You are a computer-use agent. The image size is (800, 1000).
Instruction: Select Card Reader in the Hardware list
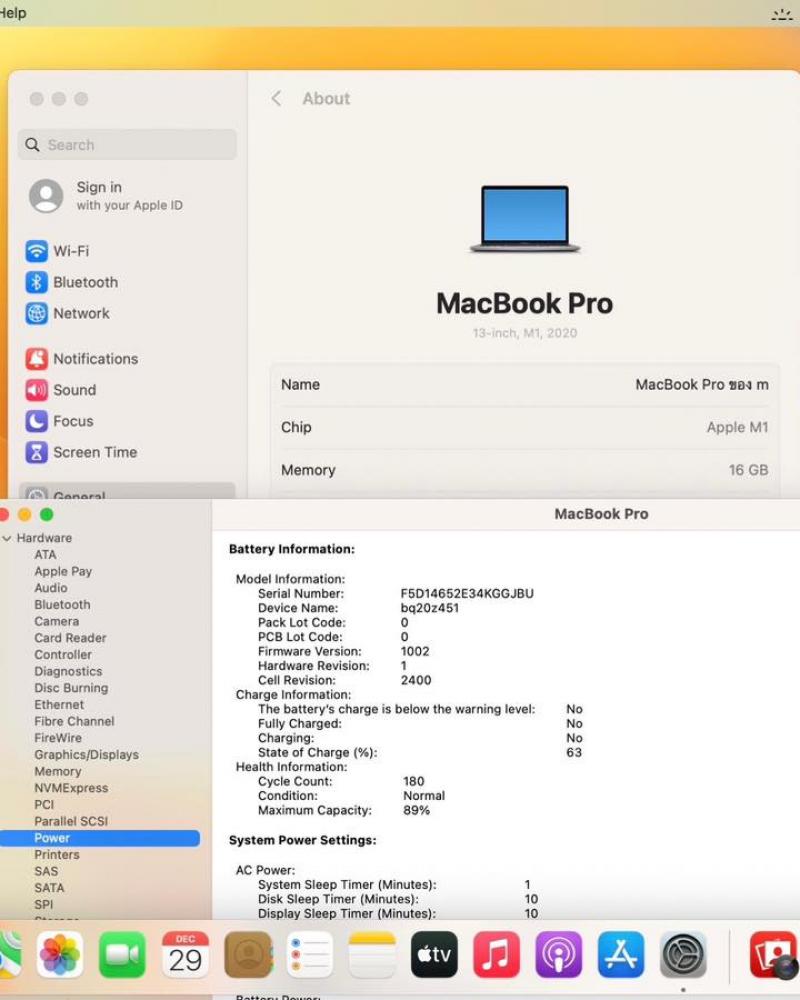coord(70,638)
